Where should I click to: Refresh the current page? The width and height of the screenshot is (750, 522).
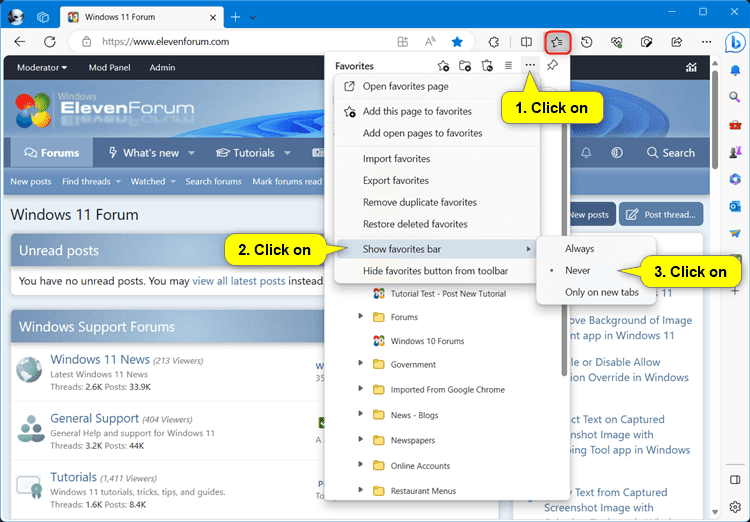(x=50, y=42)
